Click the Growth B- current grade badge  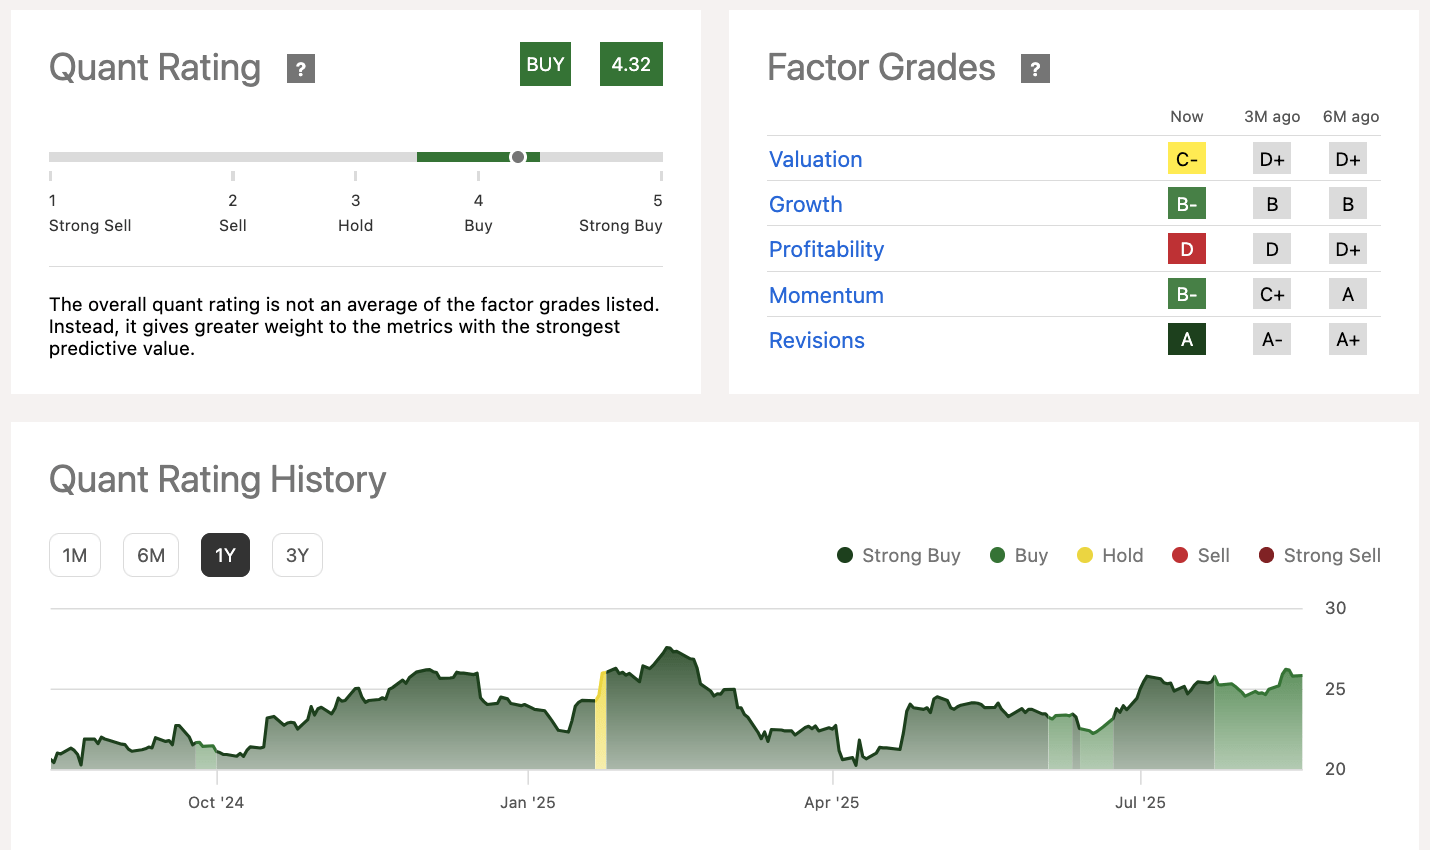tap(1187, 204)
